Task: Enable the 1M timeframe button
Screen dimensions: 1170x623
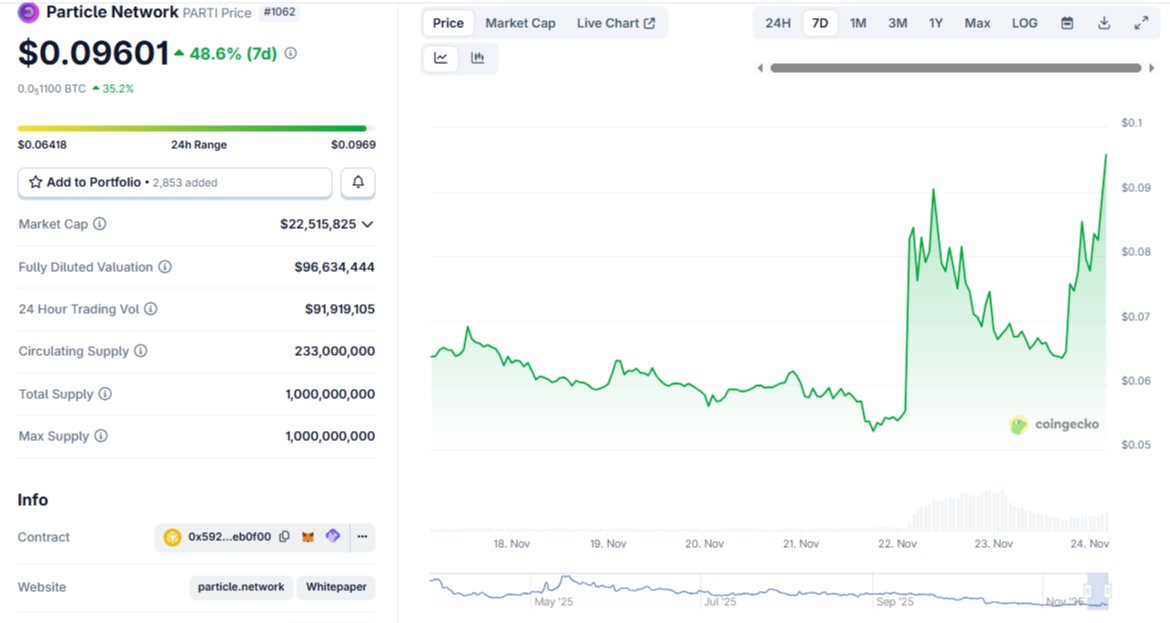Action: coord(857,22)
